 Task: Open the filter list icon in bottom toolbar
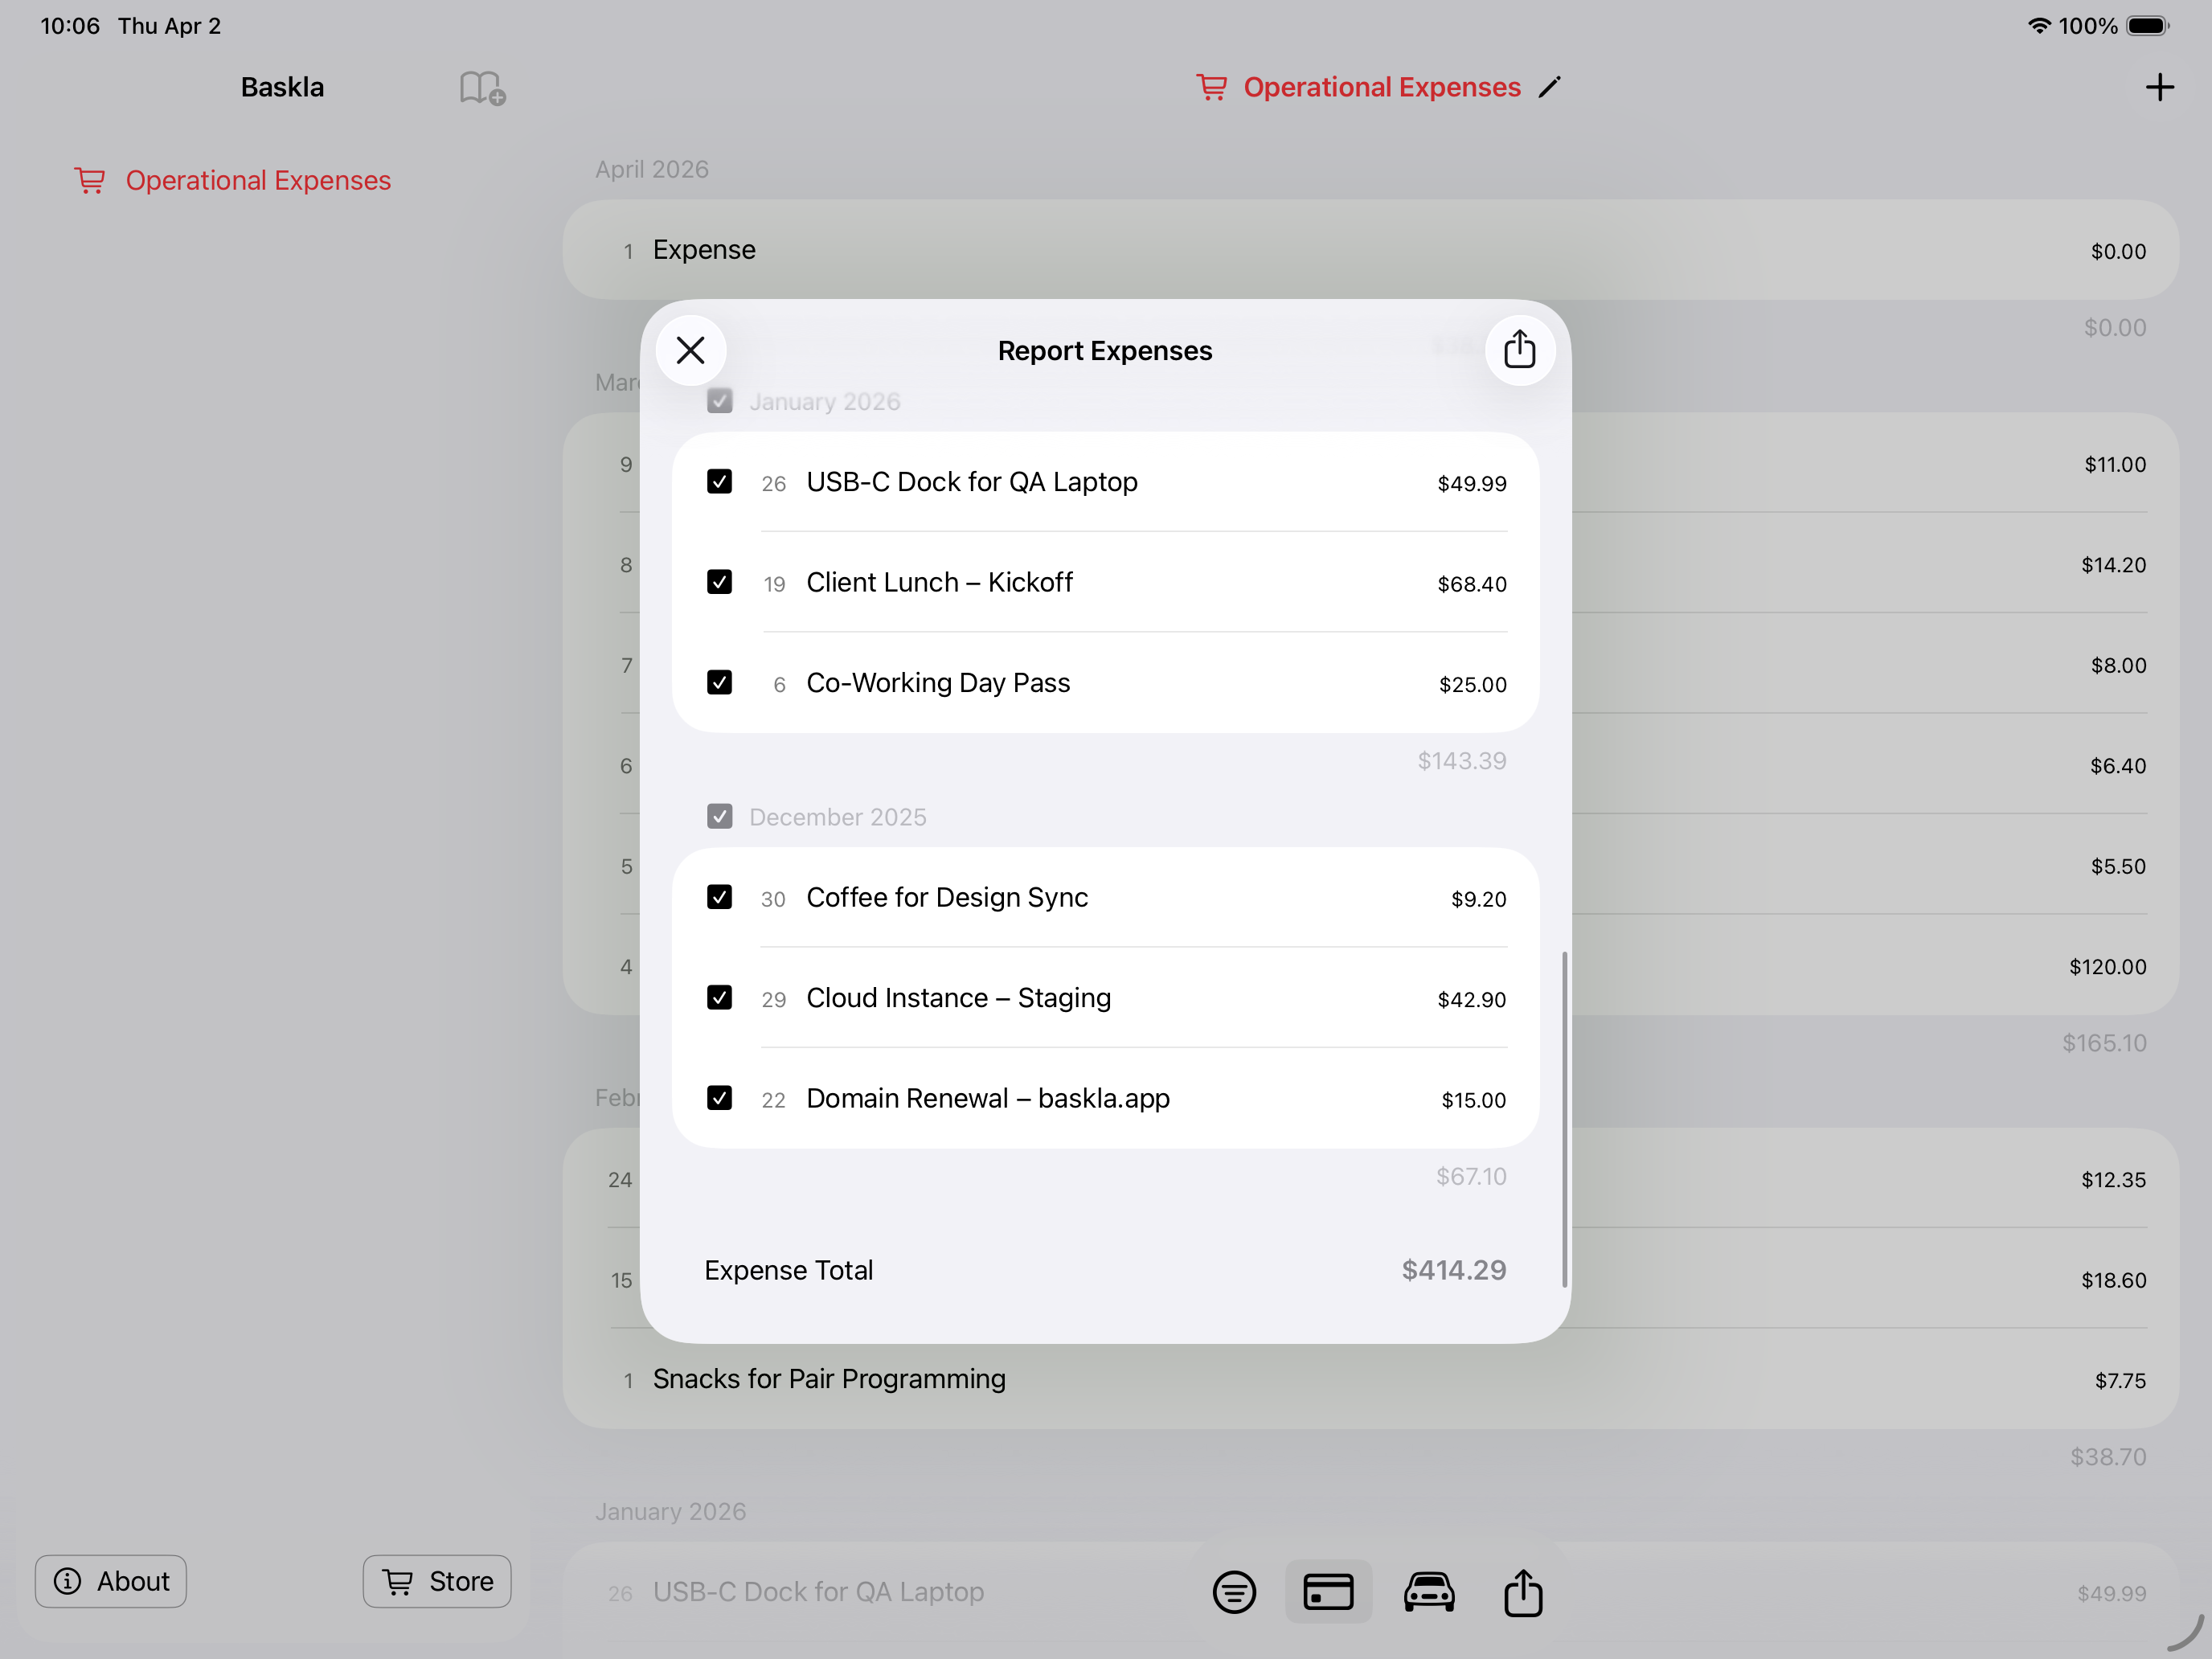pyautogui.click(x=1234, y=1591)
